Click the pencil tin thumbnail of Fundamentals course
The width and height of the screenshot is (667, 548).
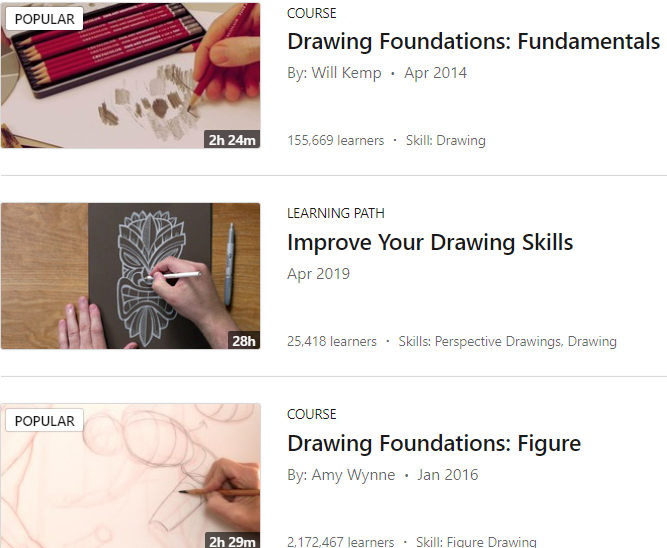tap(131, 76)
